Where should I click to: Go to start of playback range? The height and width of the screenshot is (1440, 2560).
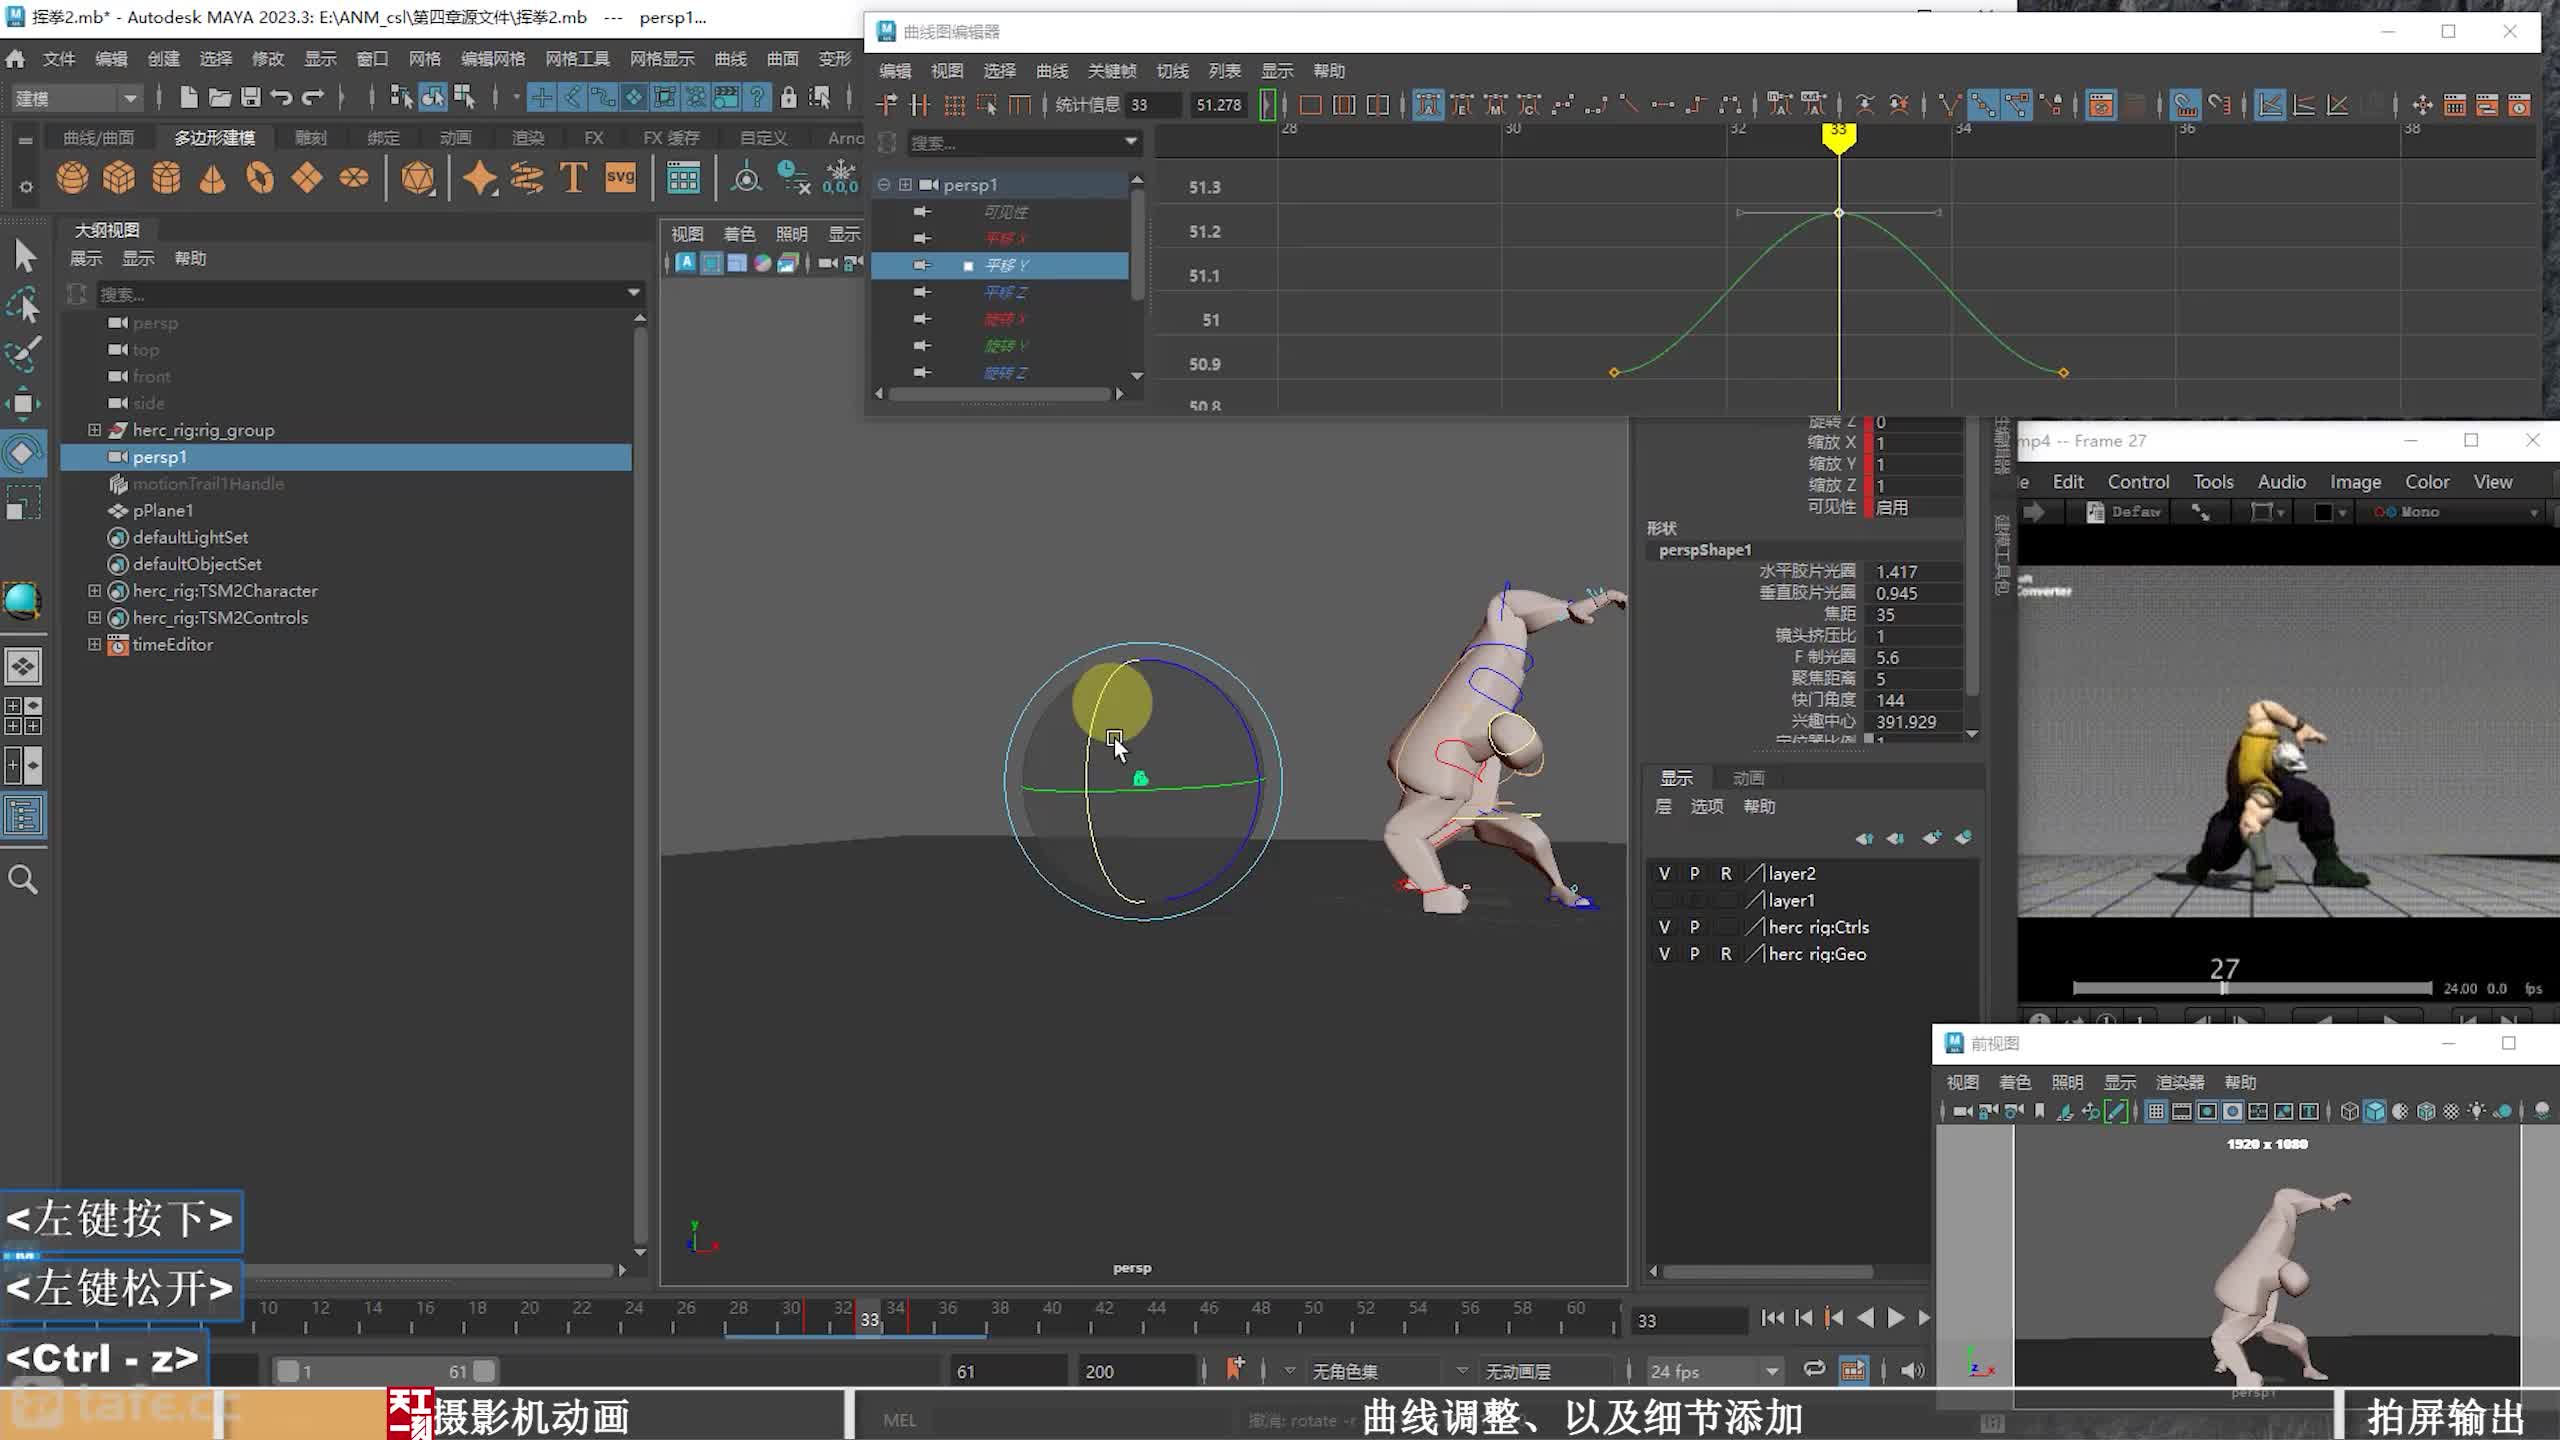1772,1318
